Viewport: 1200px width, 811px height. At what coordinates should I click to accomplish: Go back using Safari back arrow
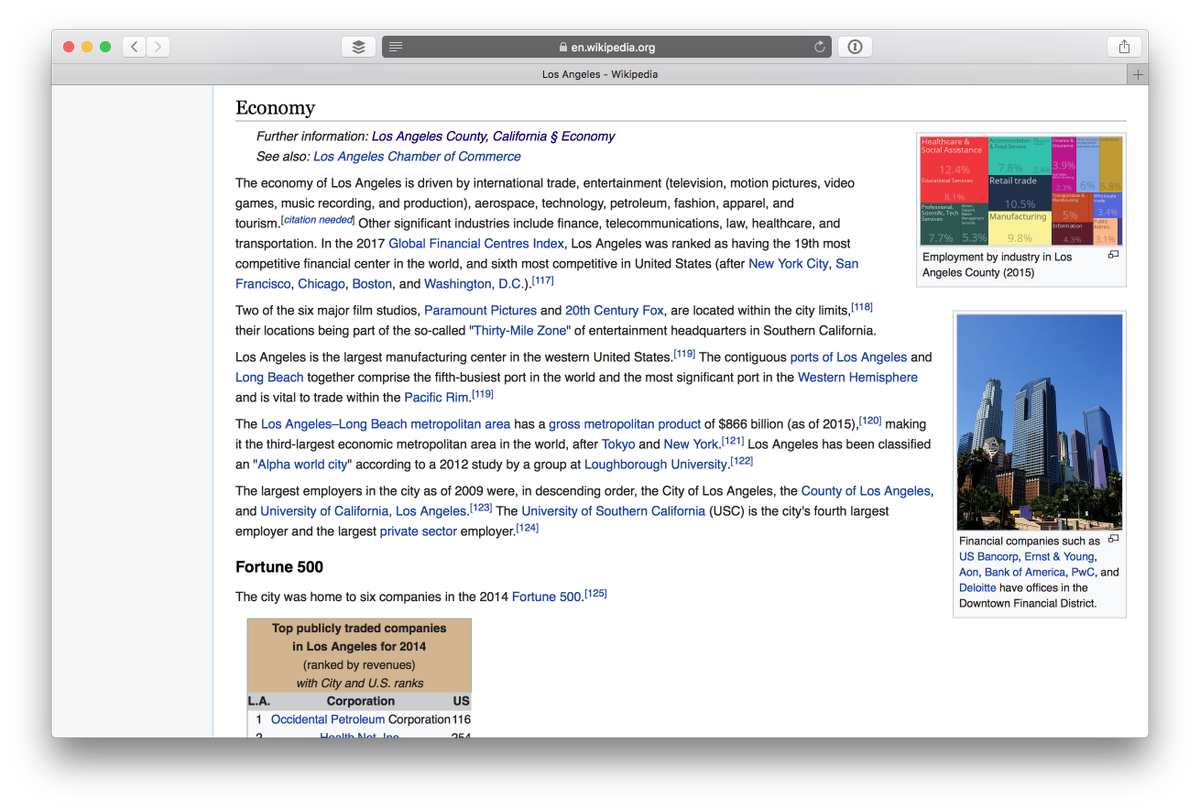tap(135, 47)
